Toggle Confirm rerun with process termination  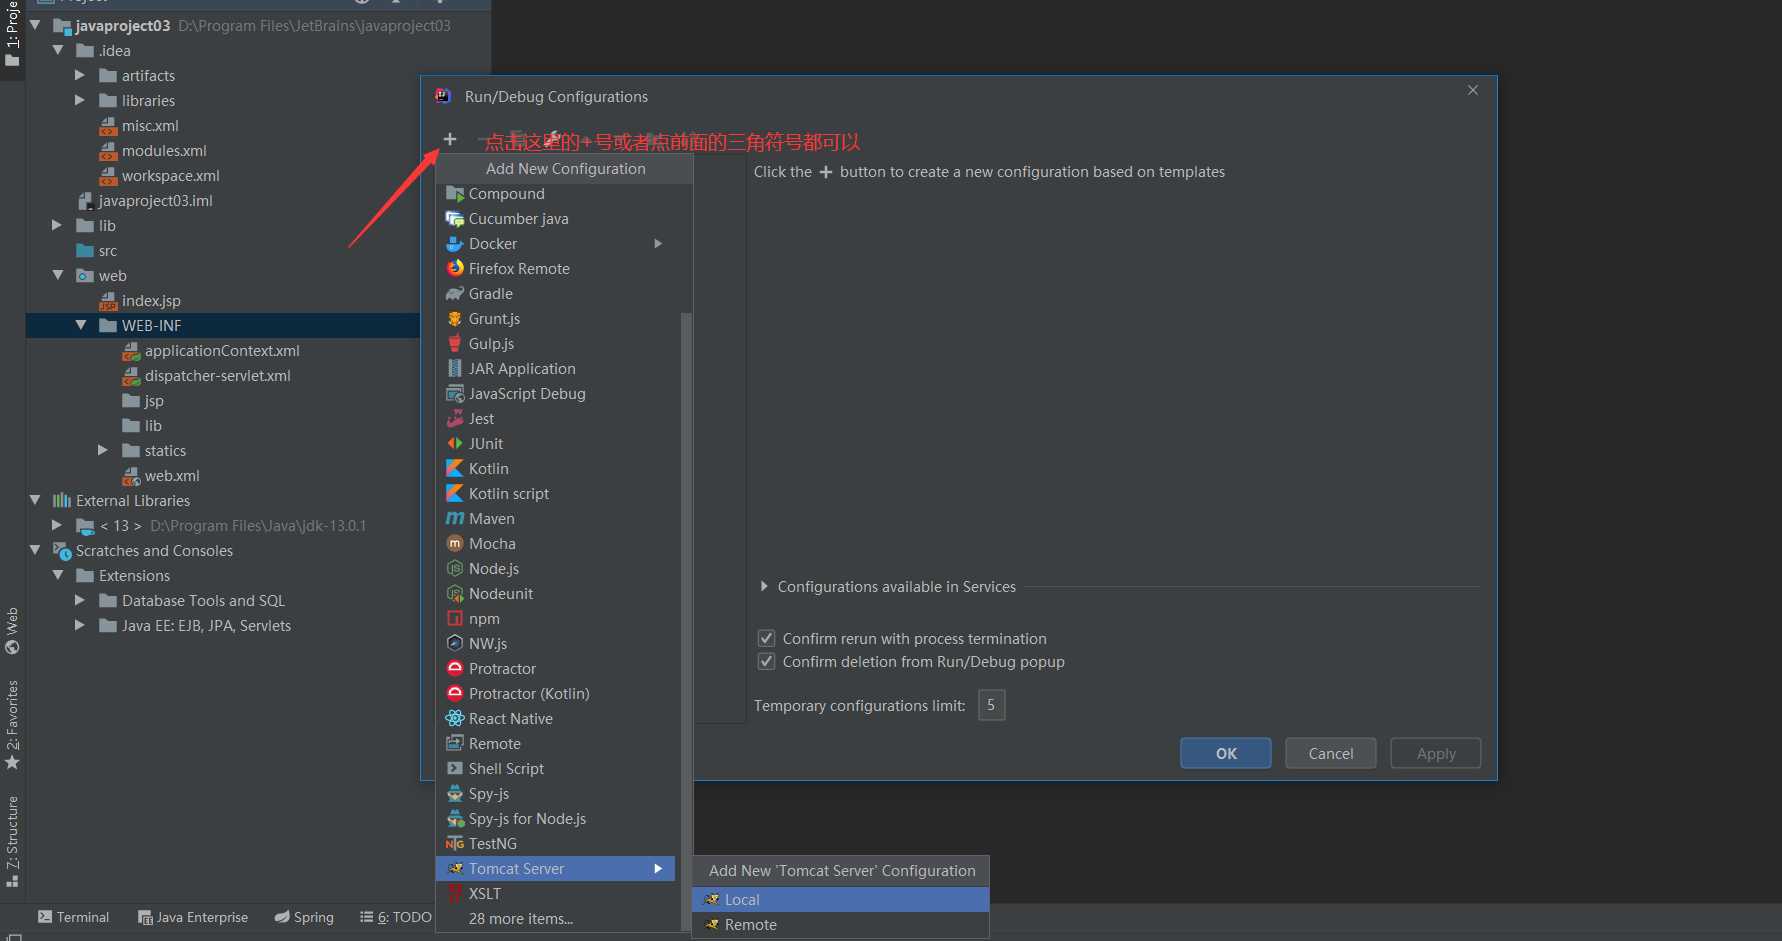pos(767,638)
